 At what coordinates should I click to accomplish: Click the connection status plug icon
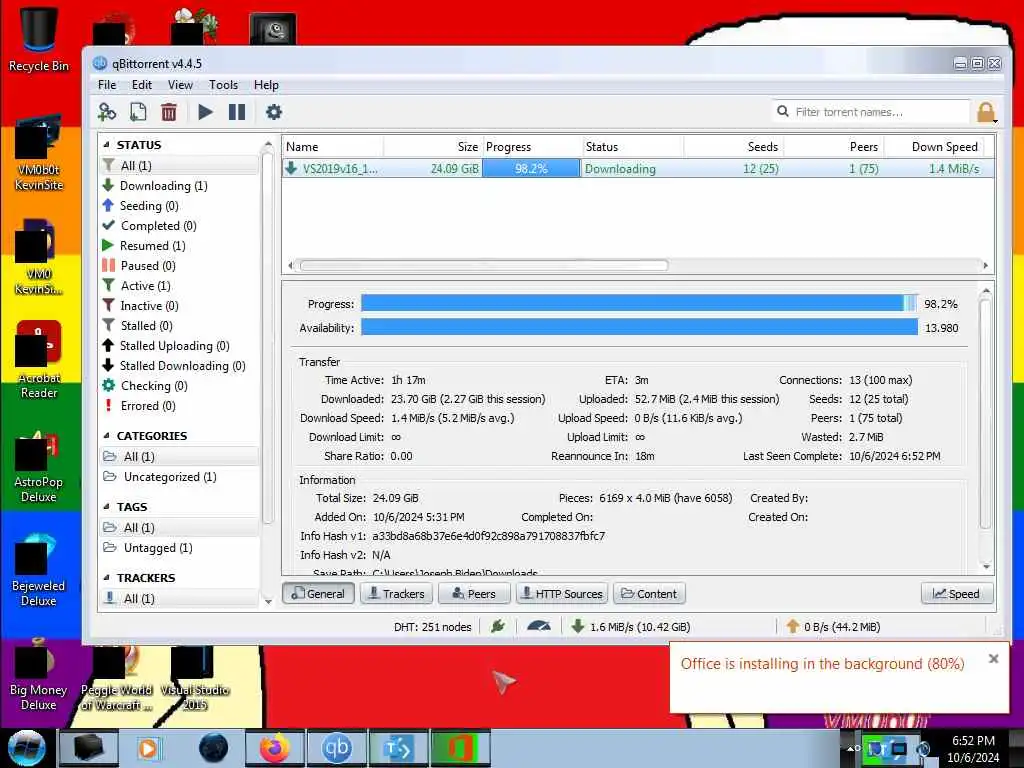[498, 626]
